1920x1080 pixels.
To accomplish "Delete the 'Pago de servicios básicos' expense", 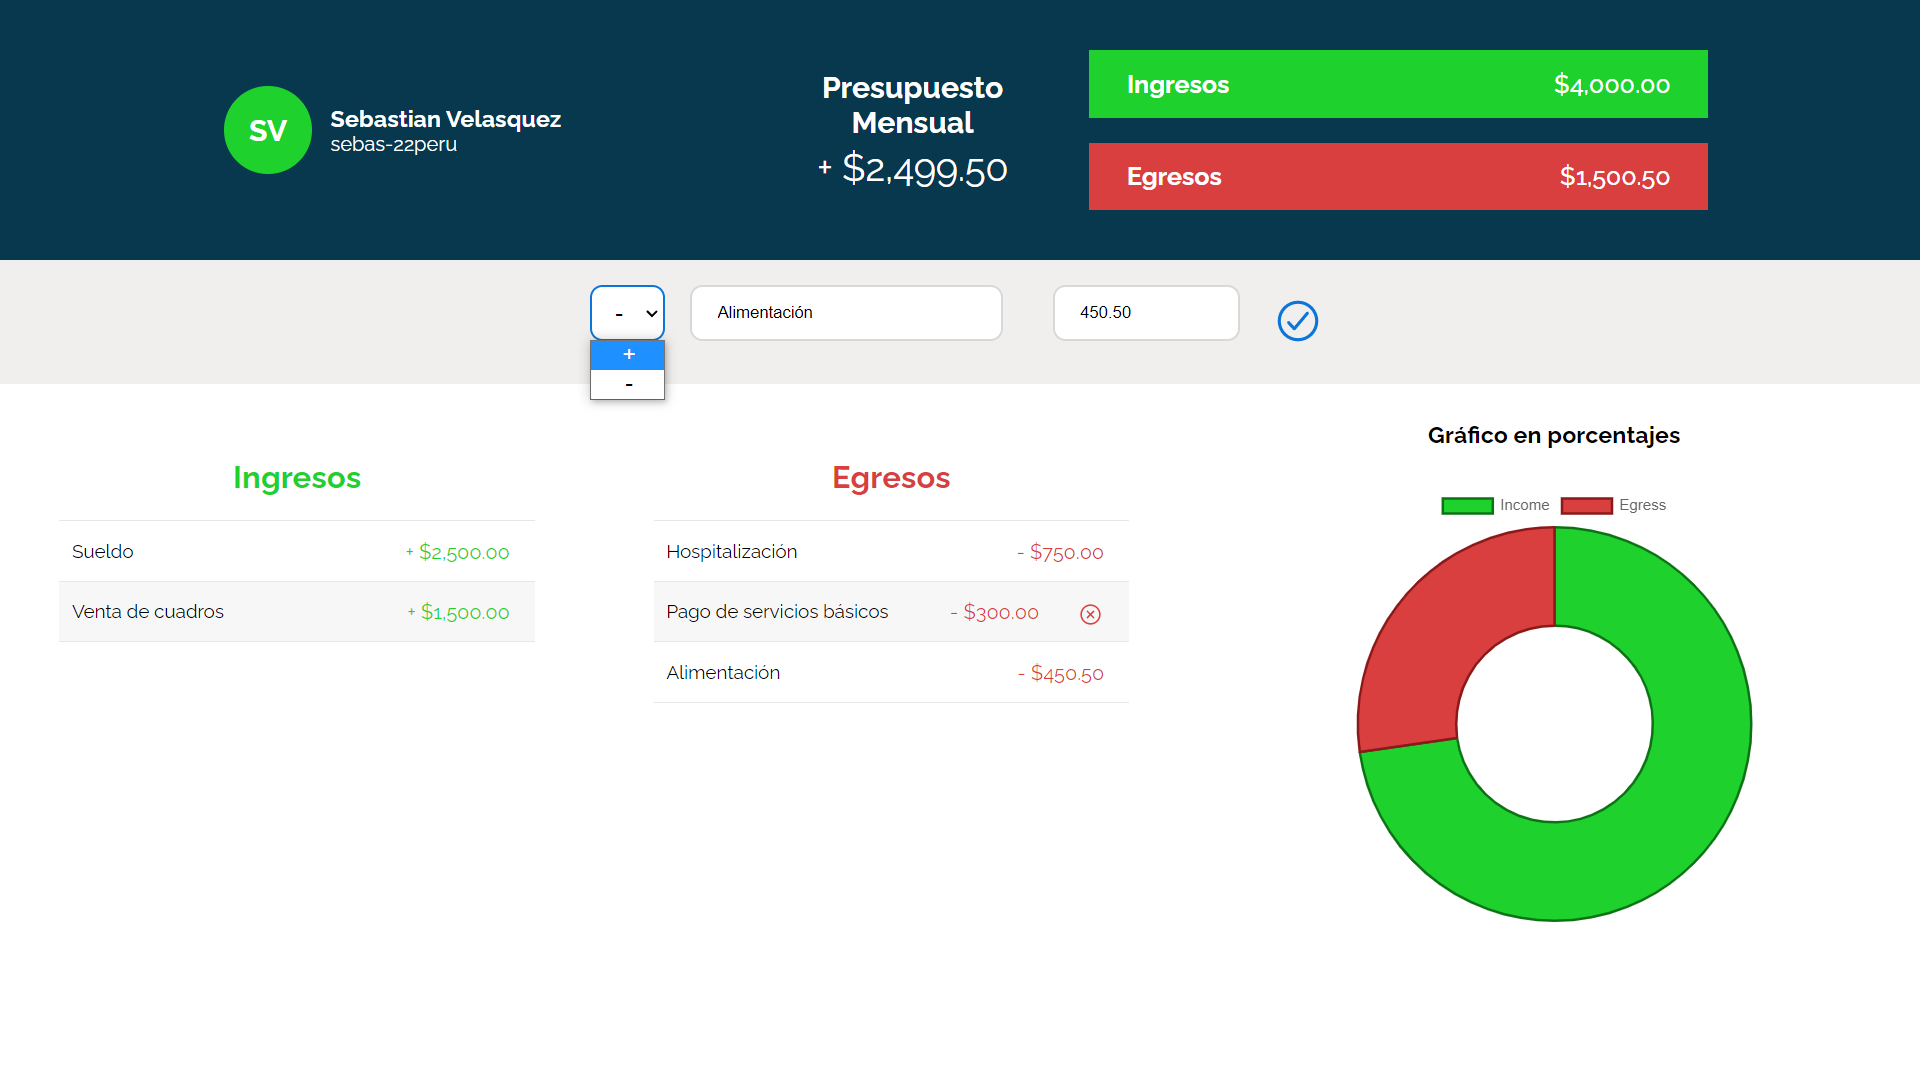I will coord(1089,613).
